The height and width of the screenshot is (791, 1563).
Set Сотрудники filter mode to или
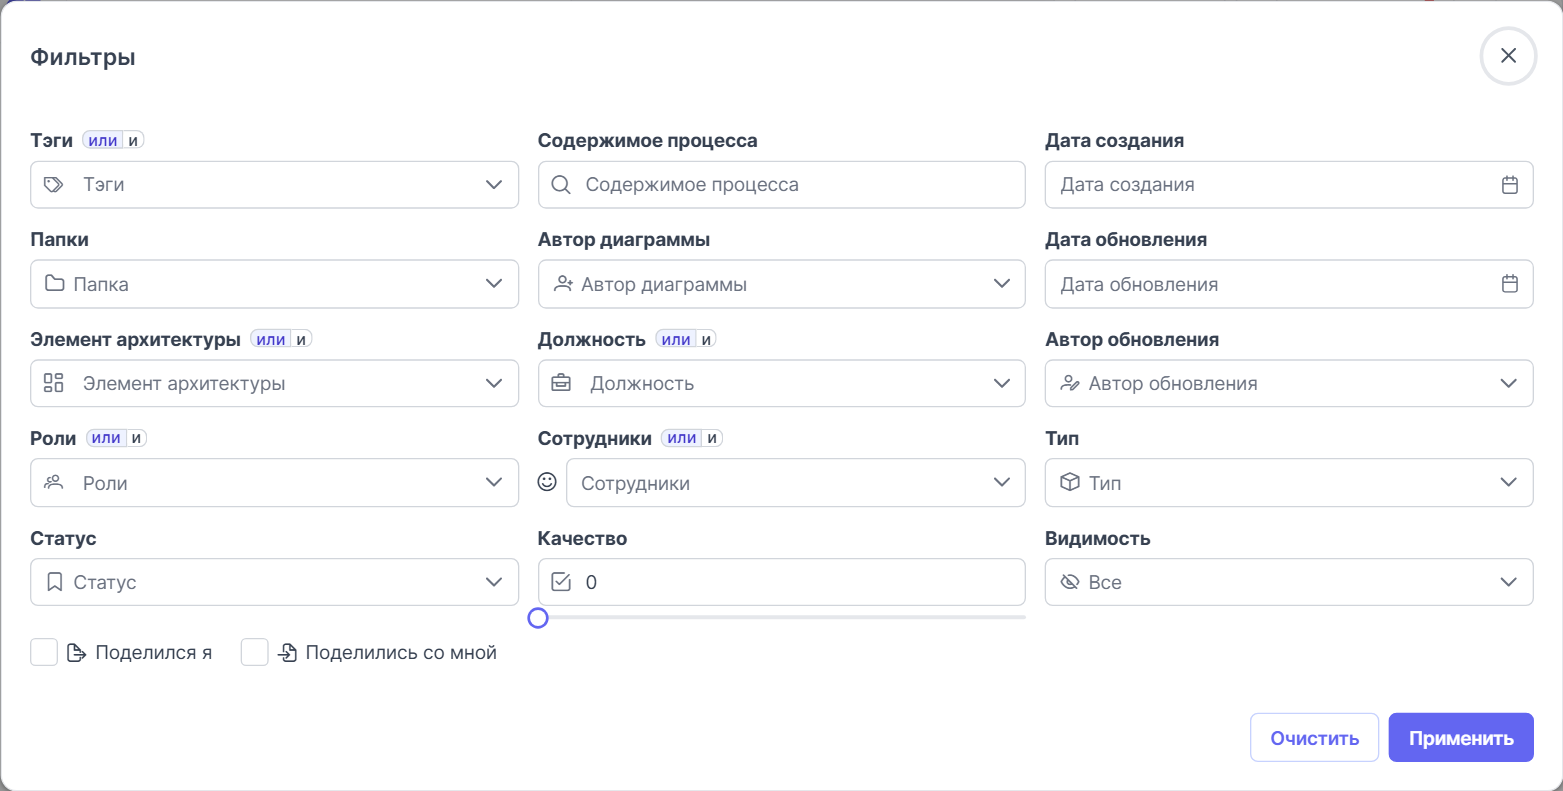click(682, 439)
